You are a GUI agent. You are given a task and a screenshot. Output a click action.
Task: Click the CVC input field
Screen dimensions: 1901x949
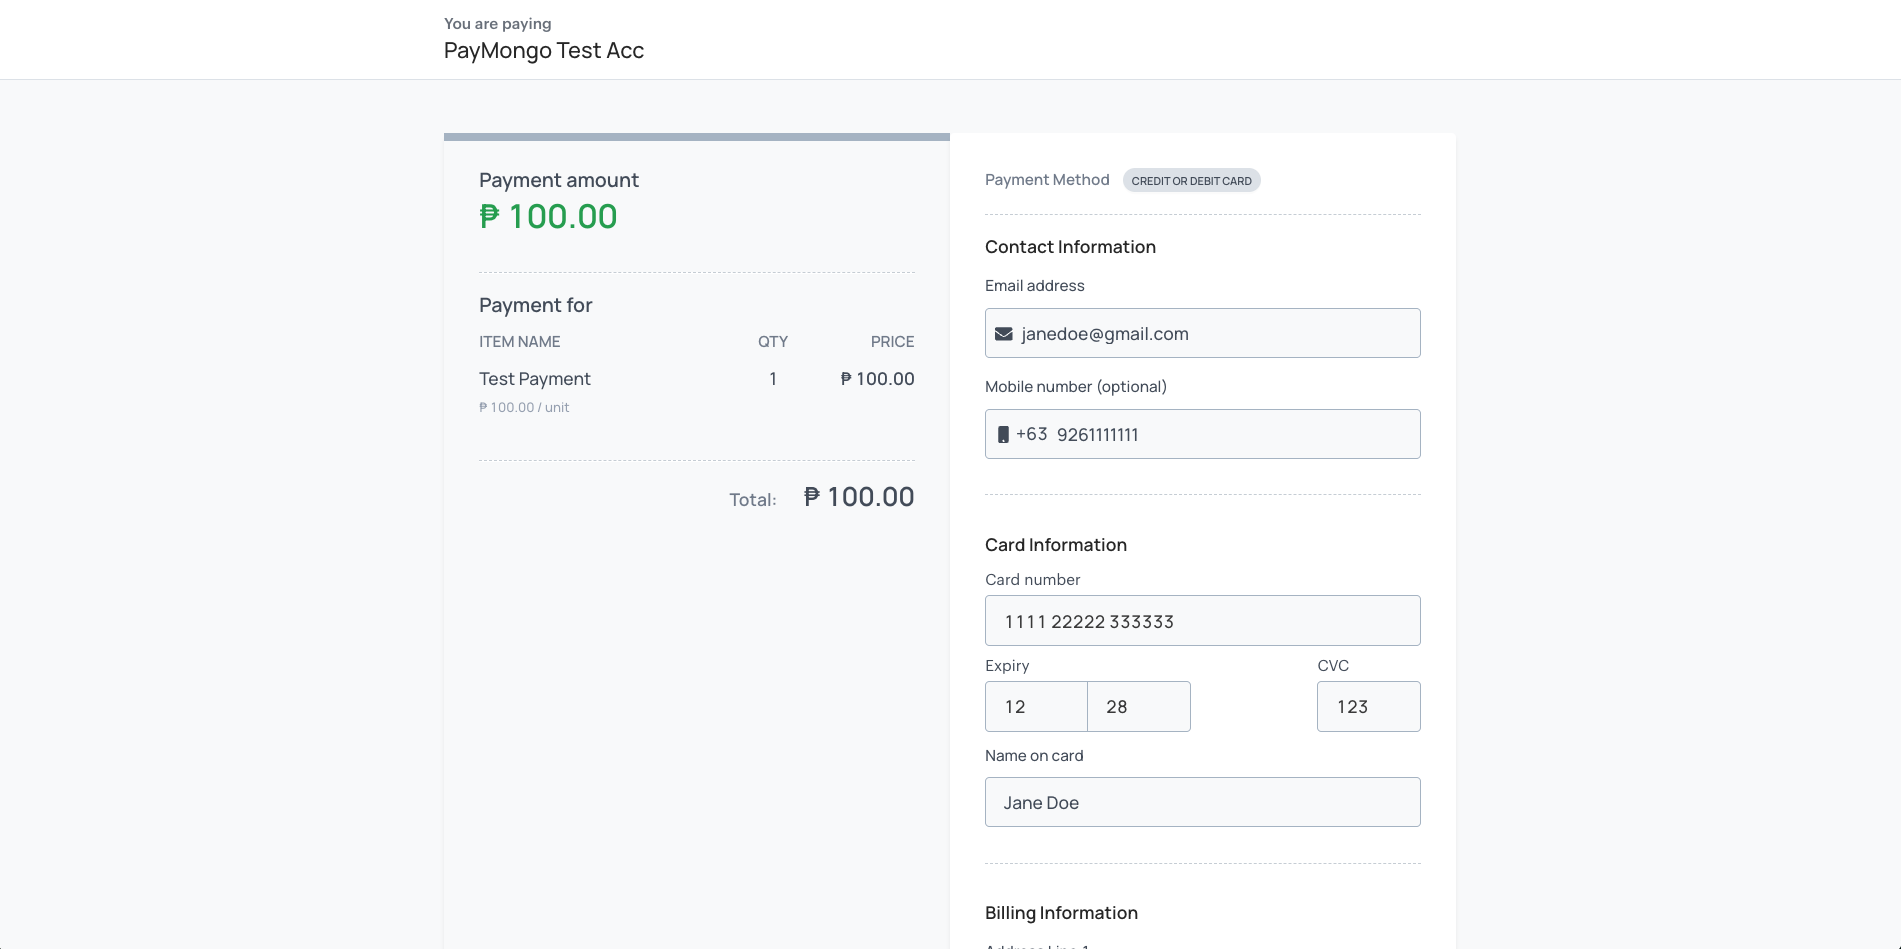click(1368, 707)
